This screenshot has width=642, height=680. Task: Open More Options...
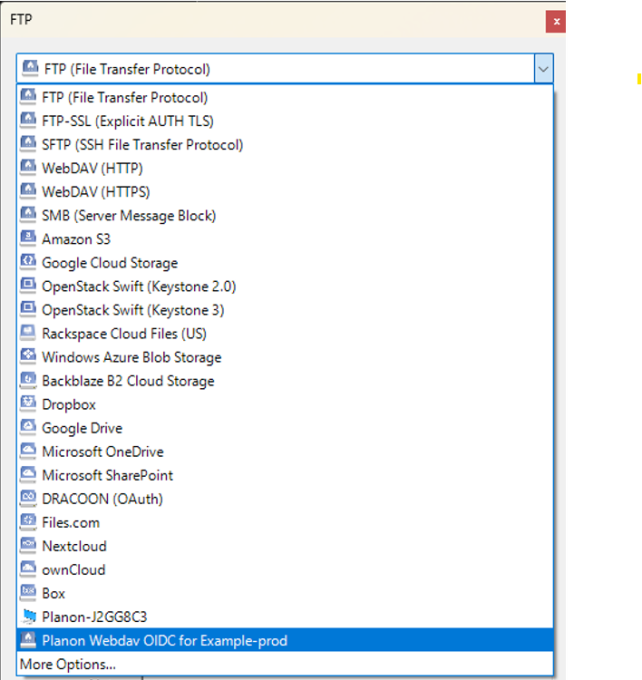coord(285,664)
